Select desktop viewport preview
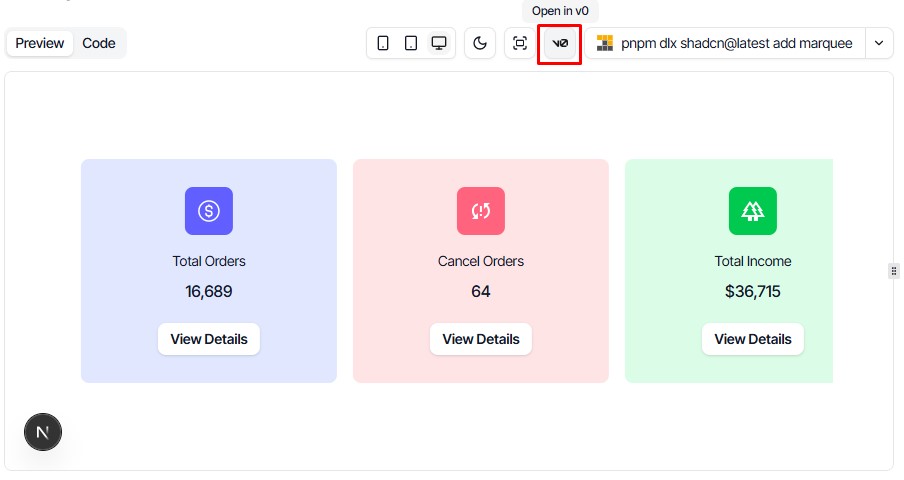Viewport: 904px width, 480px height. click(439, 43)
